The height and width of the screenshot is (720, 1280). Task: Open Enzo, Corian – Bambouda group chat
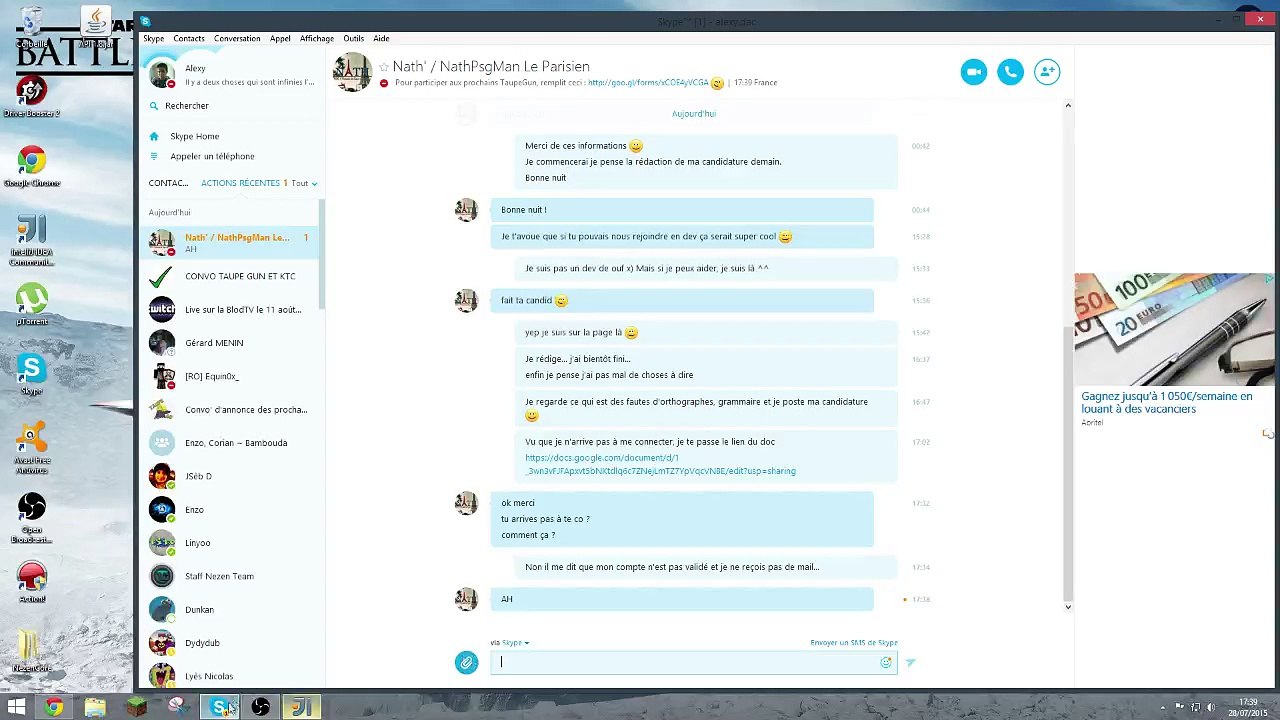[232, 443]
